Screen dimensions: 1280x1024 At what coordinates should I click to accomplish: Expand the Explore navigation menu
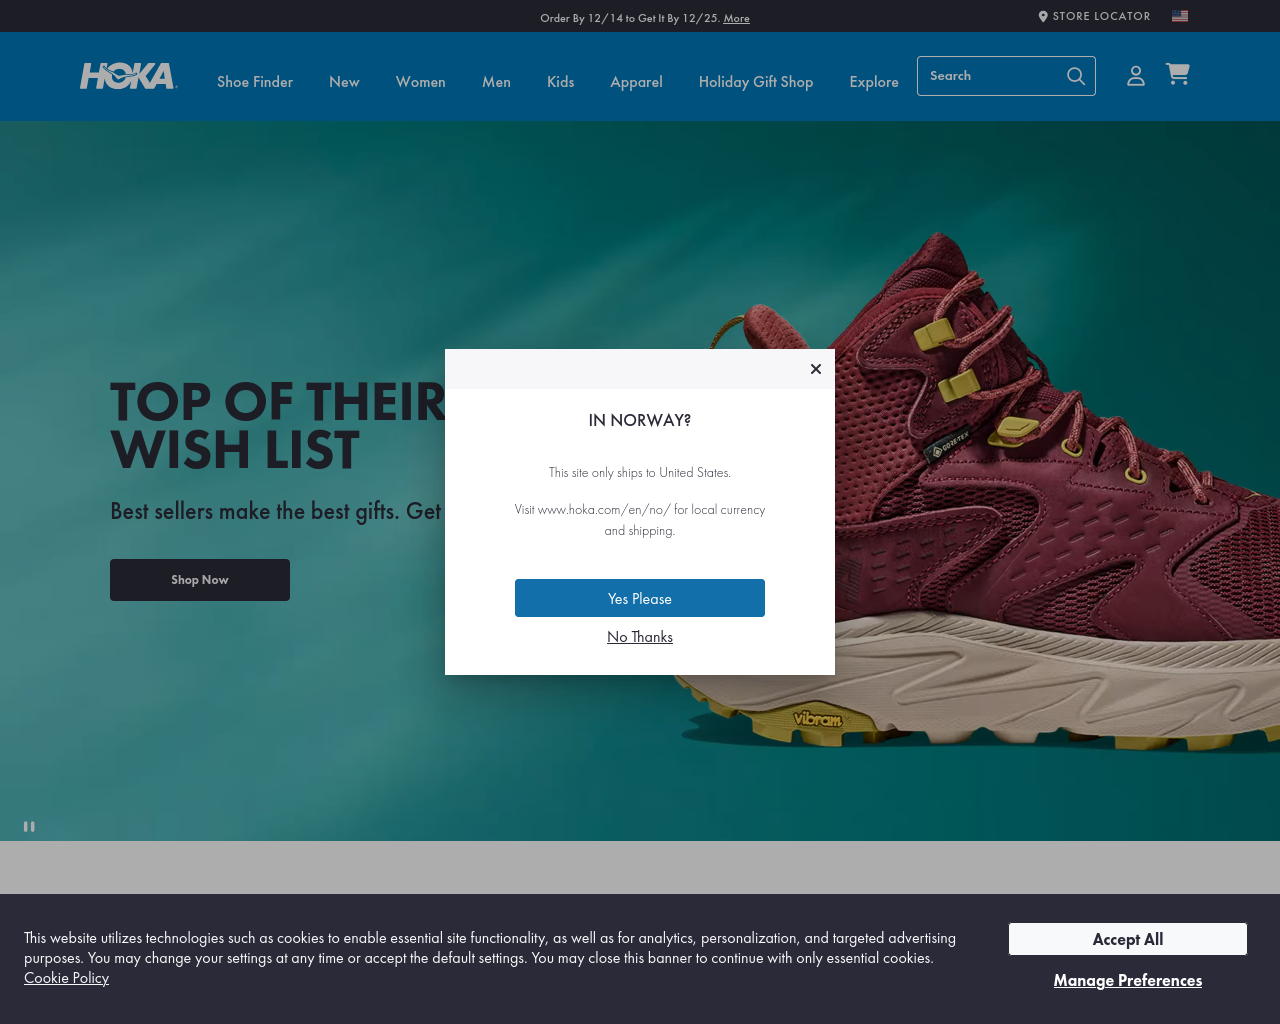coord(874,82)
